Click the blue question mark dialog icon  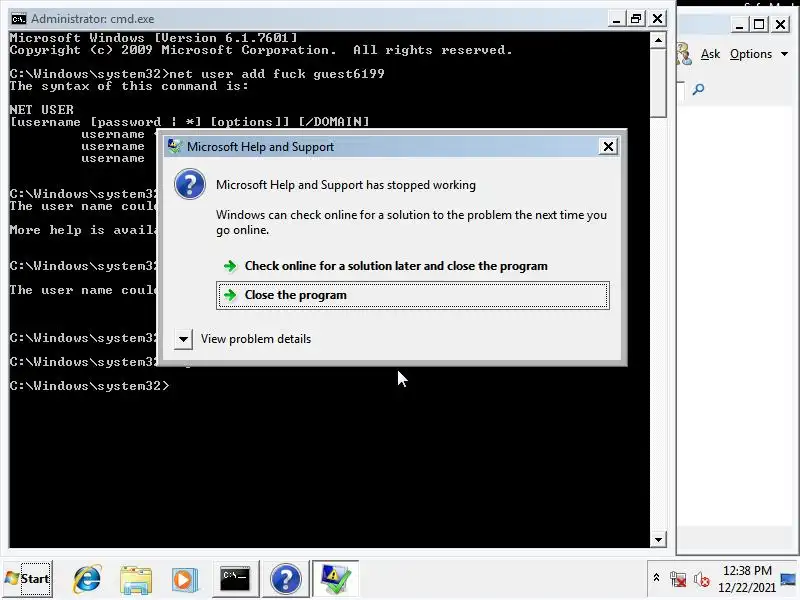click(x=190, y=184)
